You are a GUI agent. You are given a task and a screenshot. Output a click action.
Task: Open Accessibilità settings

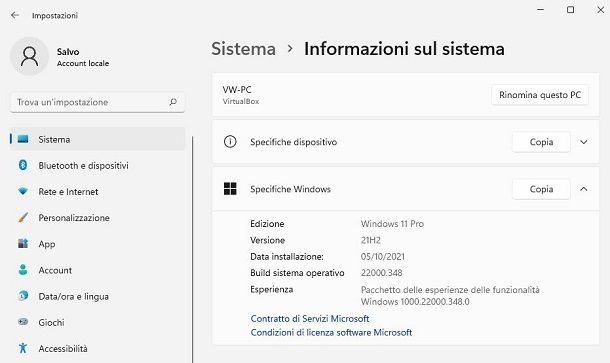(97, 348)
